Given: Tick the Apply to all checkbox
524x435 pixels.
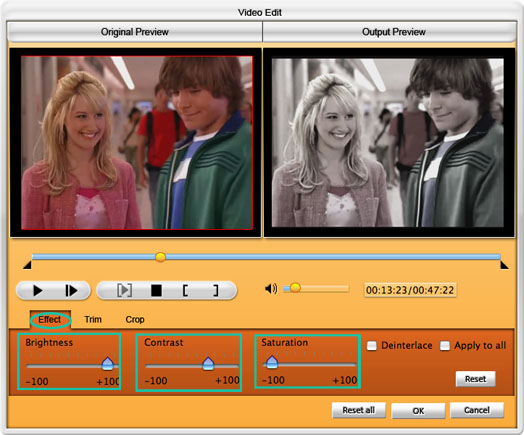Looking at the screenshot, I should (x=445, y=345).
